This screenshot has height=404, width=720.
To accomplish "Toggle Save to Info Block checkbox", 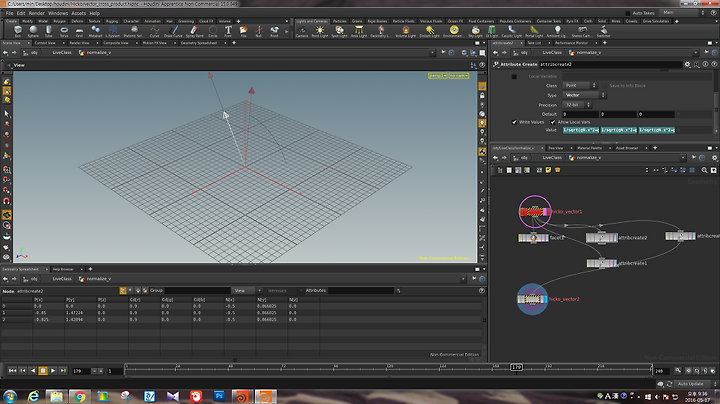I will [x=604, y=86].
